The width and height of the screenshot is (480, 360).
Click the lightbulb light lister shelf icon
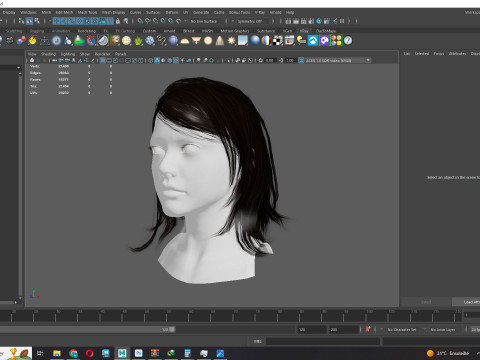pyautogui.click(x=301, y=41)
